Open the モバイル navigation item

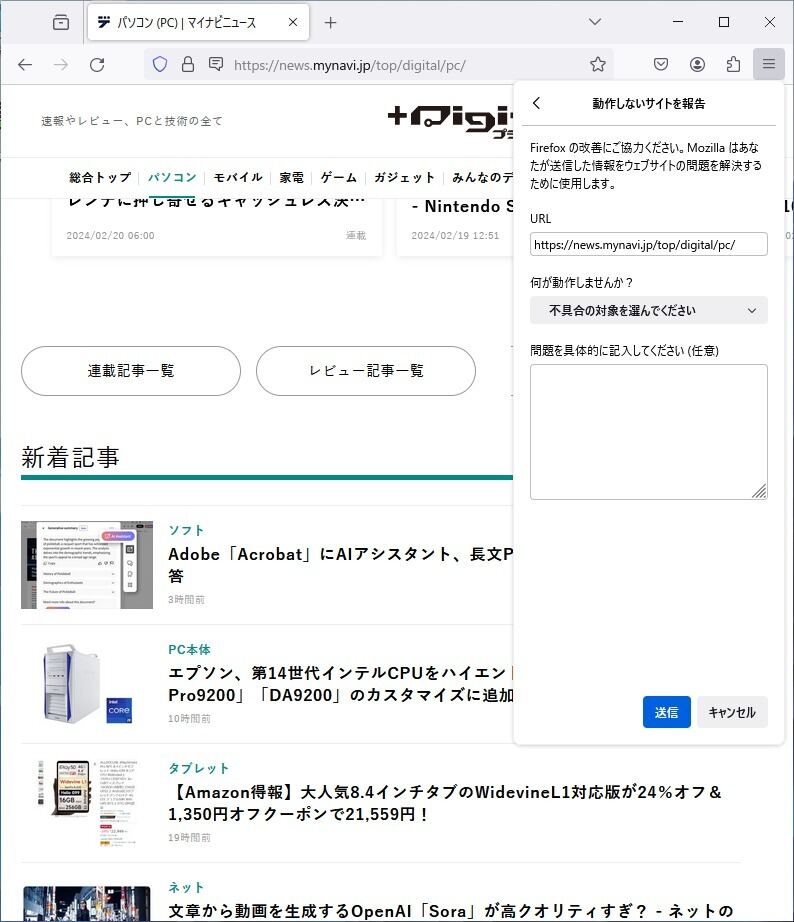pos(238,177)
